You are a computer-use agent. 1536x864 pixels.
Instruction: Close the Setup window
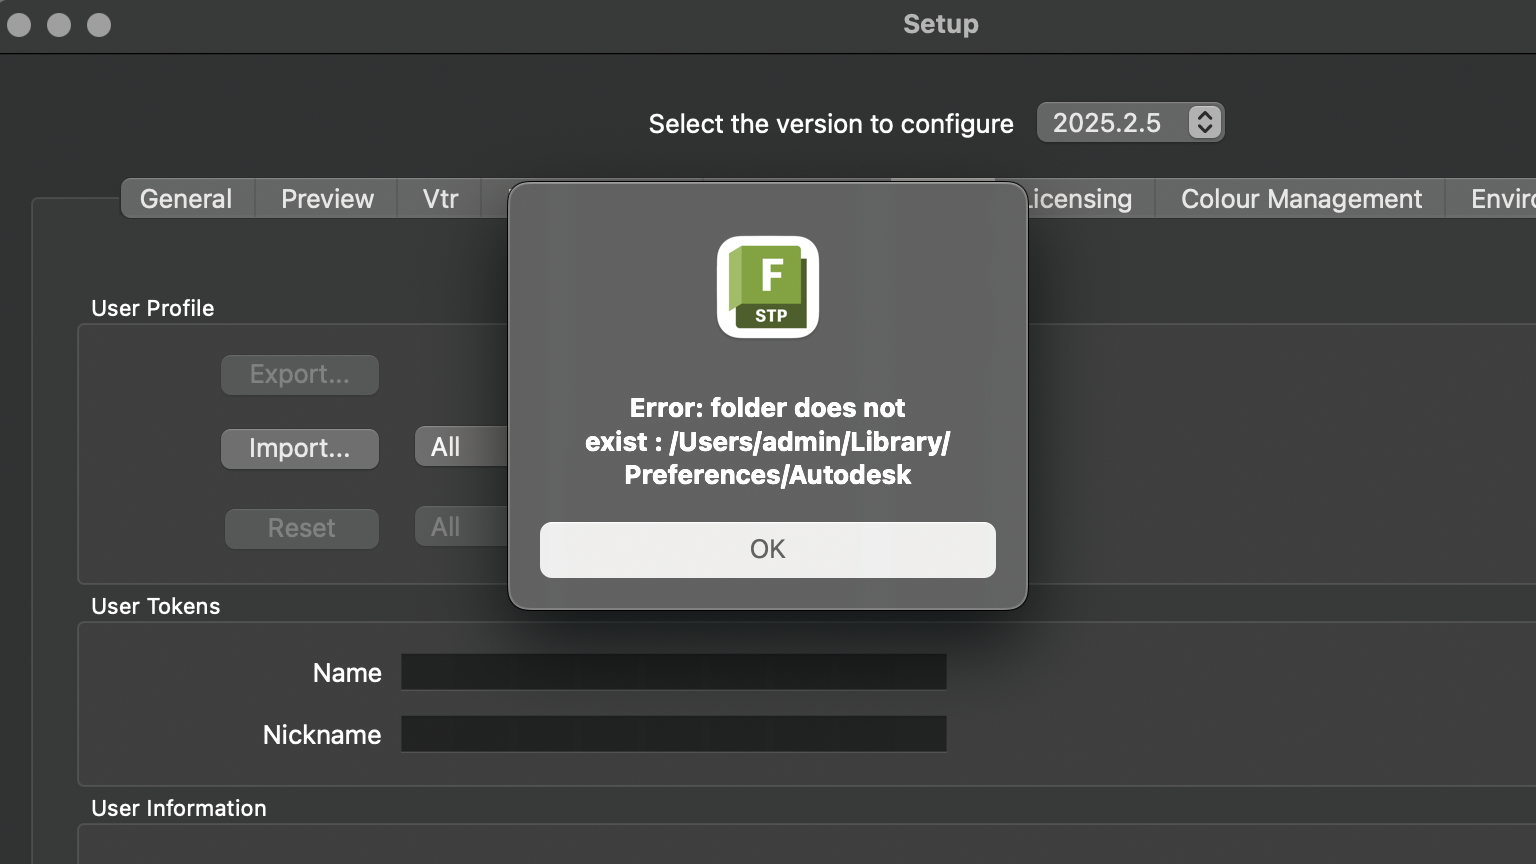[x=19, y=24]
